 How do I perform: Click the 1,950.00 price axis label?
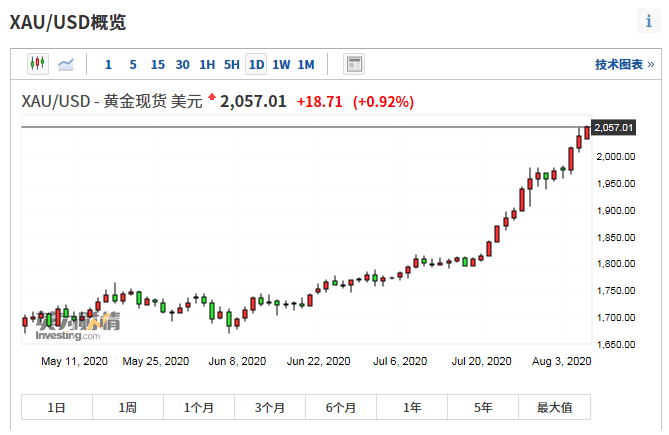point(616,184)
